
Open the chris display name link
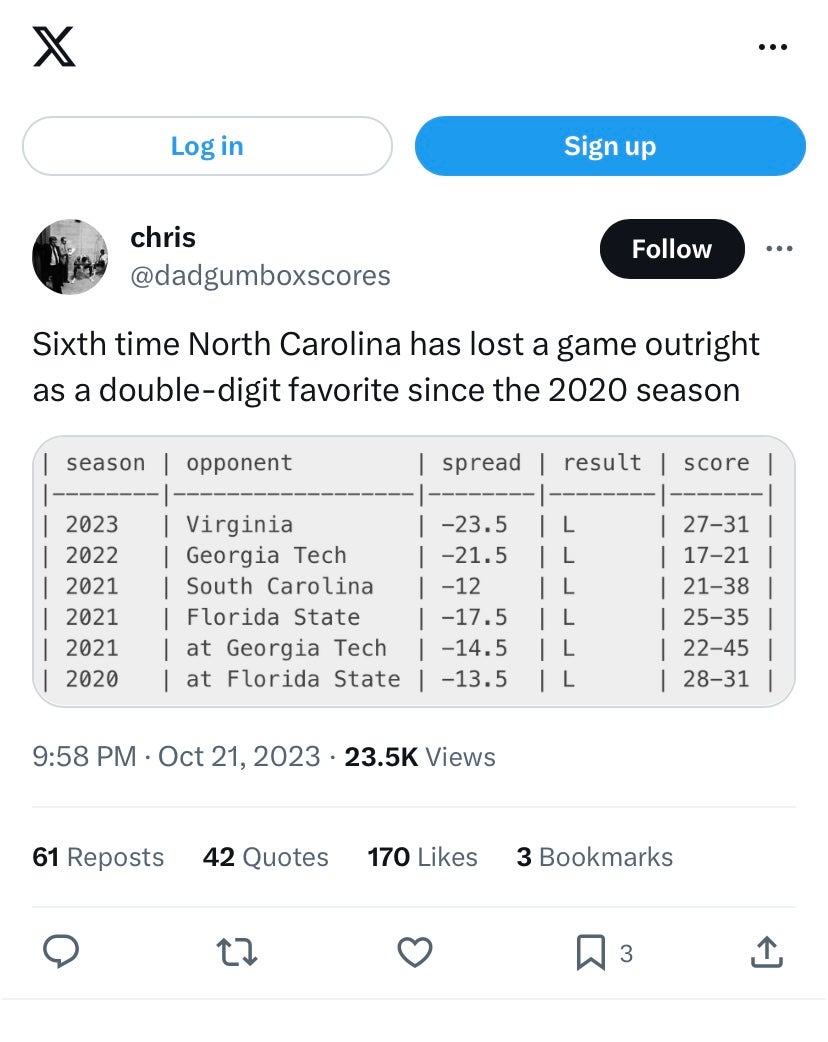point(163,237)
